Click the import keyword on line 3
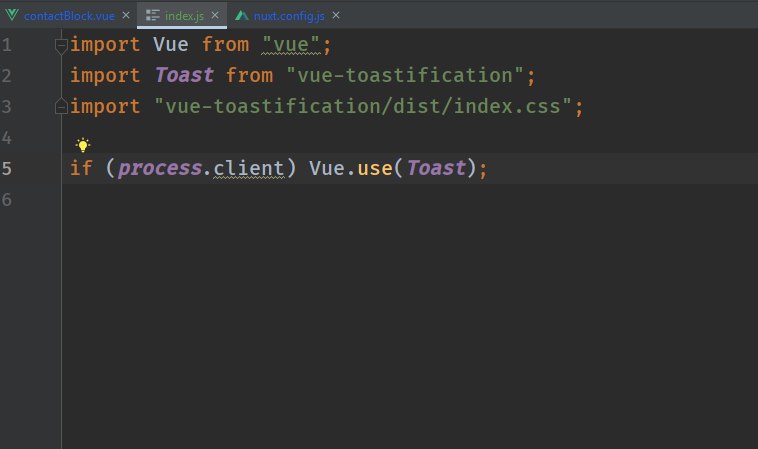Screen dimensions: 758x449 coord(105,107)
